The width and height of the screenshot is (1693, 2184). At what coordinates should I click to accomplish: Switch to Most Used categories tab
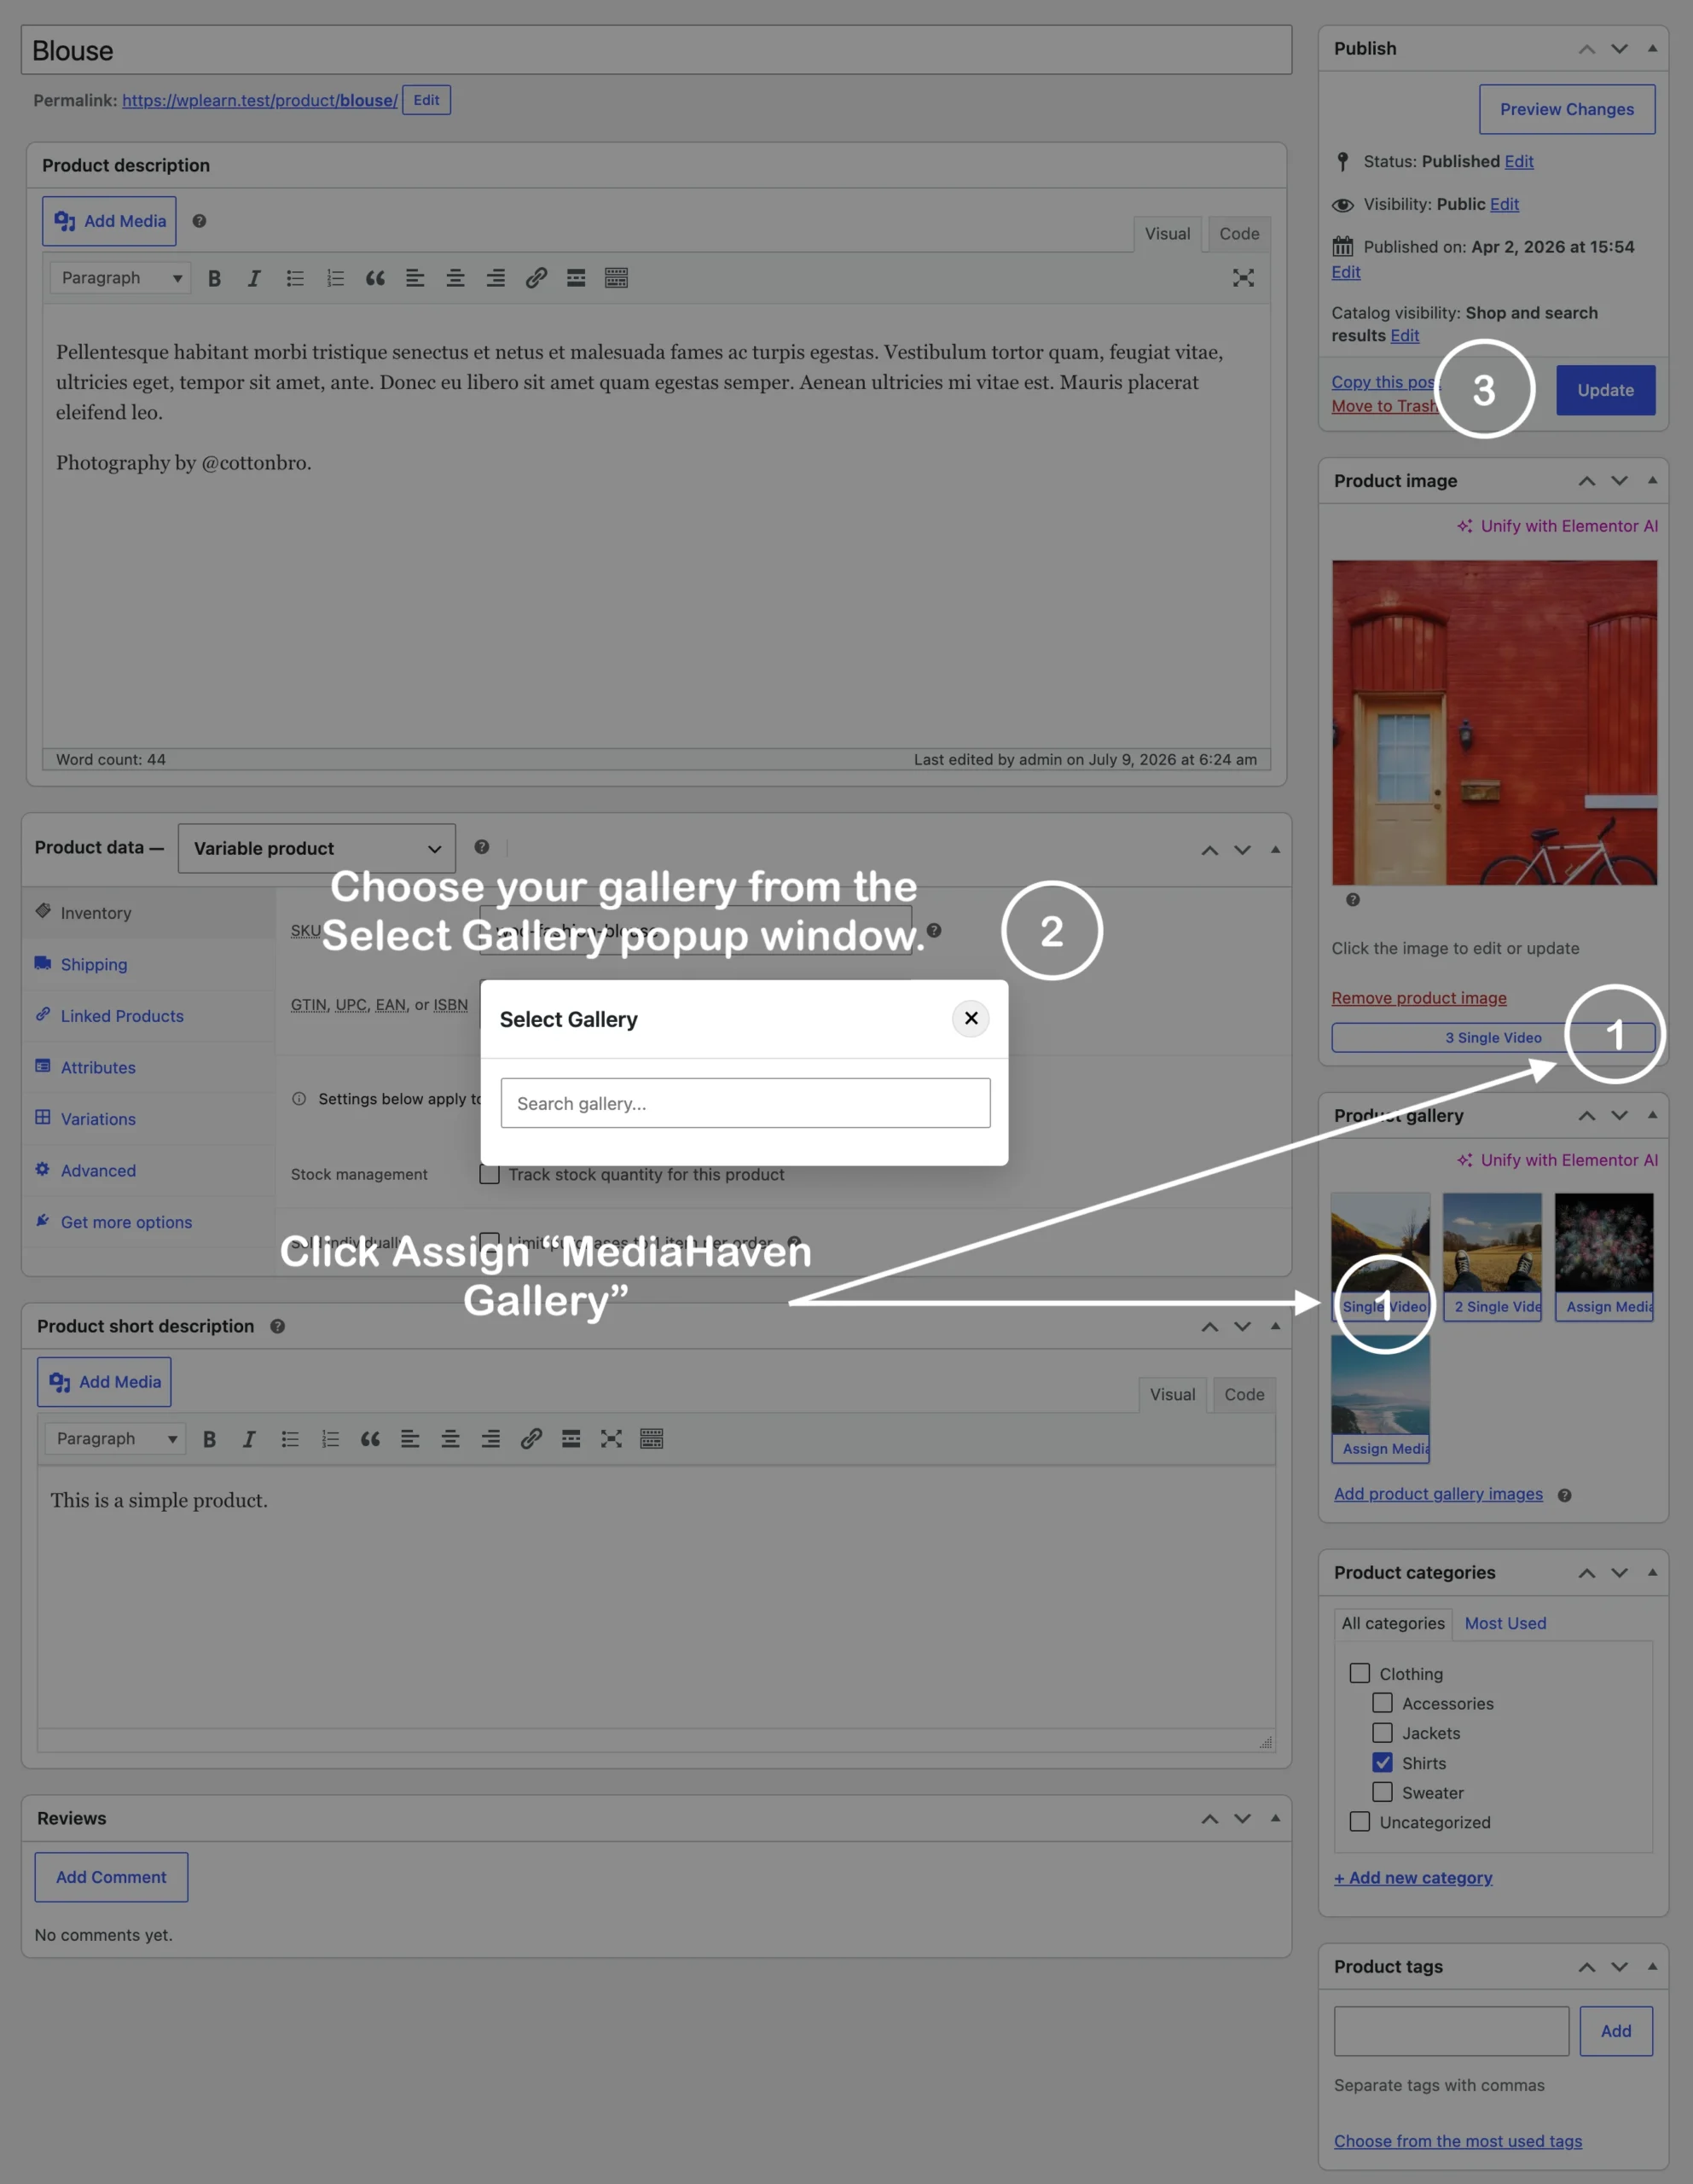click(x=1505, y=1623)
